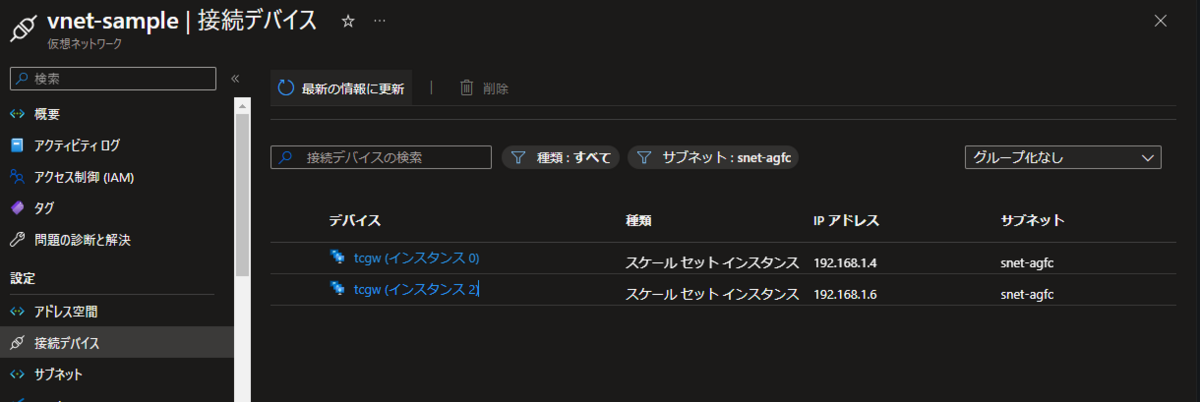1200x402 pixels.
Task: Open アドレス空間 in the sidebar
Action: pyautogui.click(x=66, y=311)
